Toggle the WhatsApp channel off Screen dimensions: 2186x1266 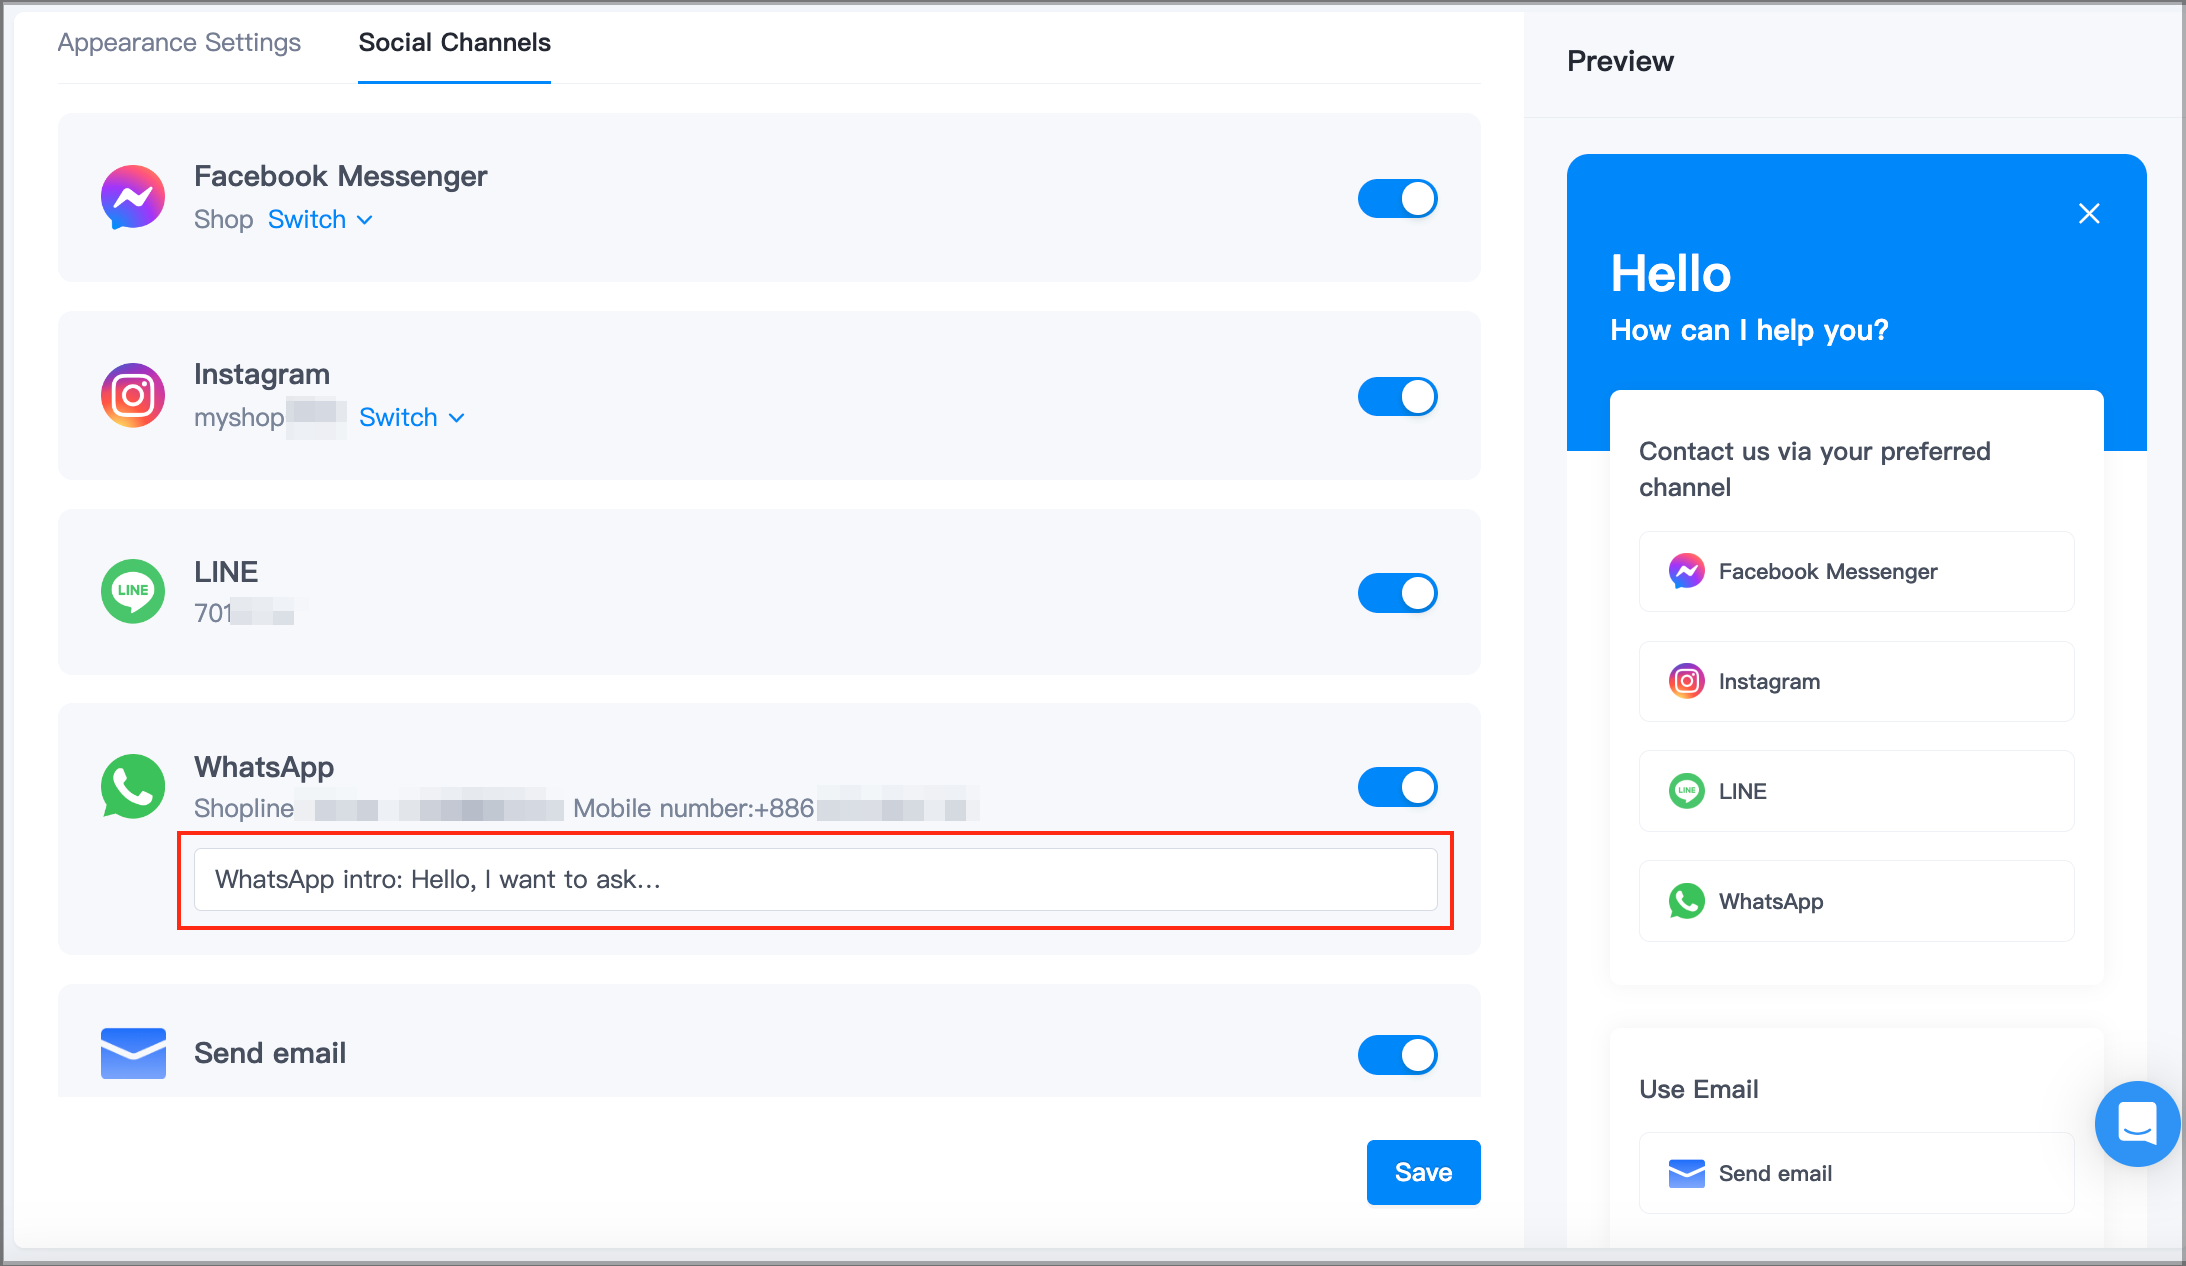click(x=1397, y=787)
